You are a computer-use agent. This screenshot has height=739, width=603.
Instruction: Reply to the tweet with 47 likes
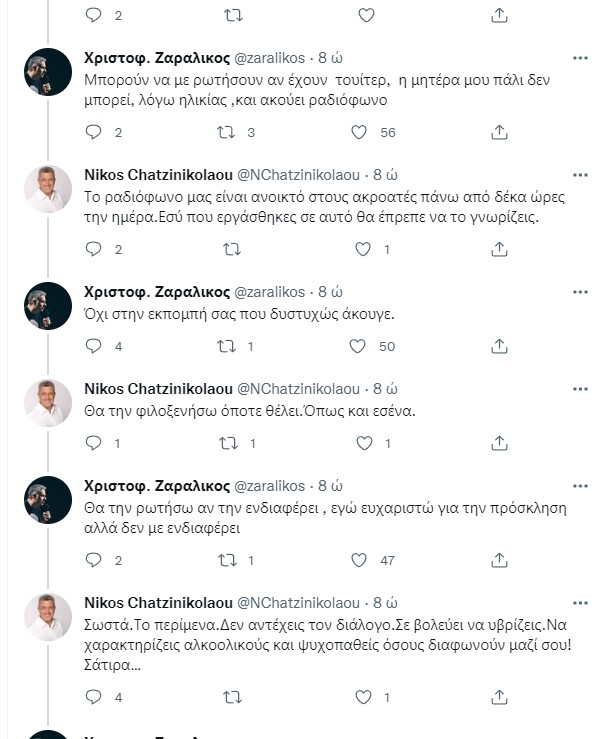click(94, 561)
